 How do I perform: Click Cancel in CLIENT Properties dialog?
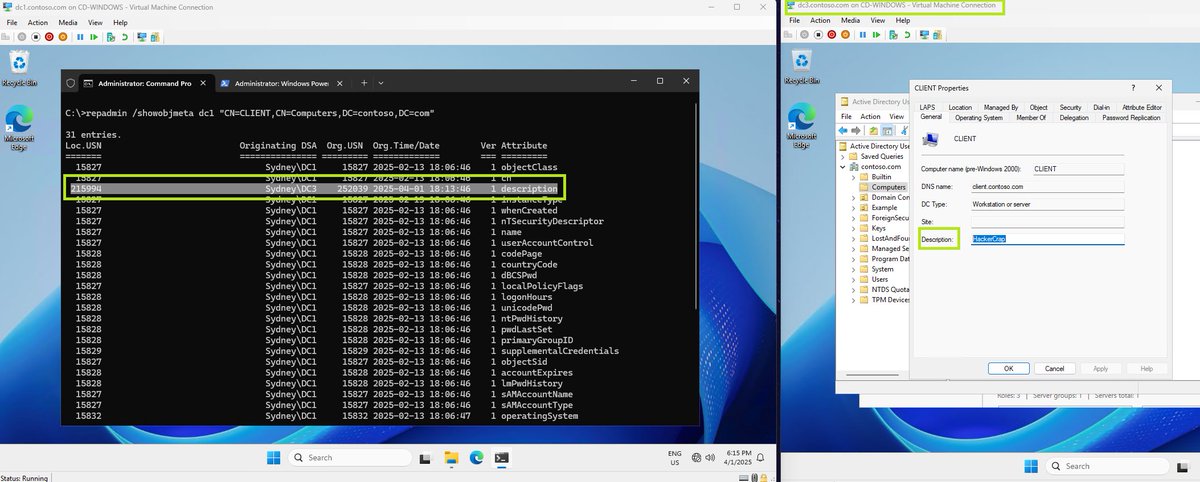[x=1054, y=368]
